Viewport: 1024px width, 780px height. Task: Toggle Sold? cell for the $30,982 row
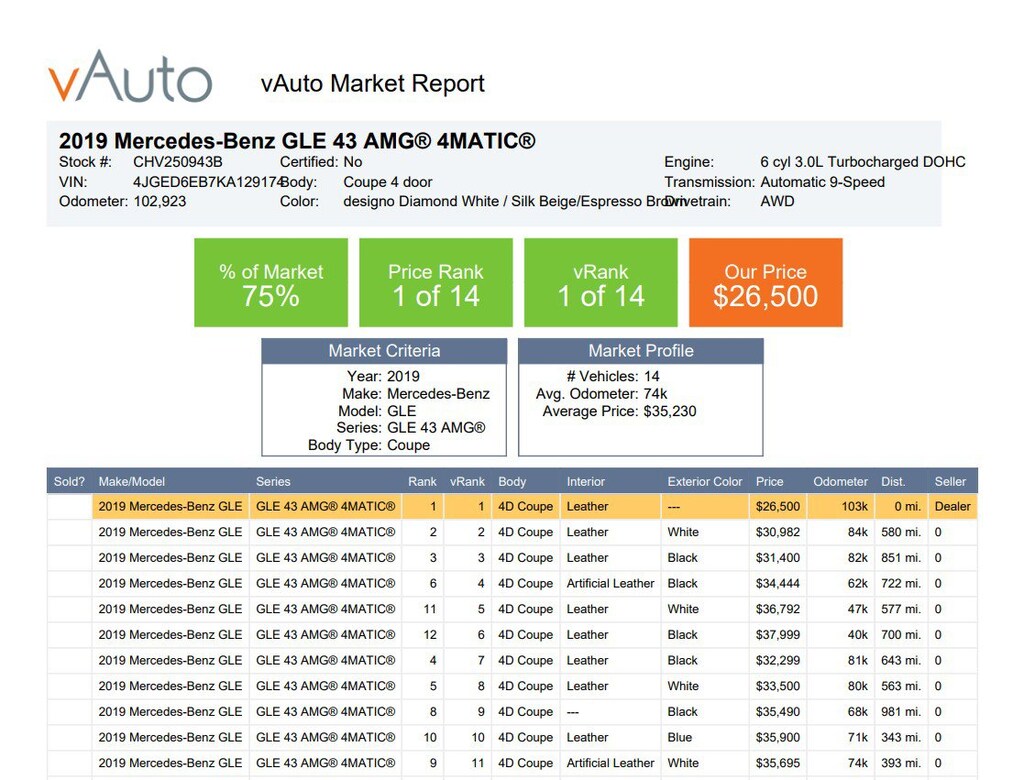[69, 533]
